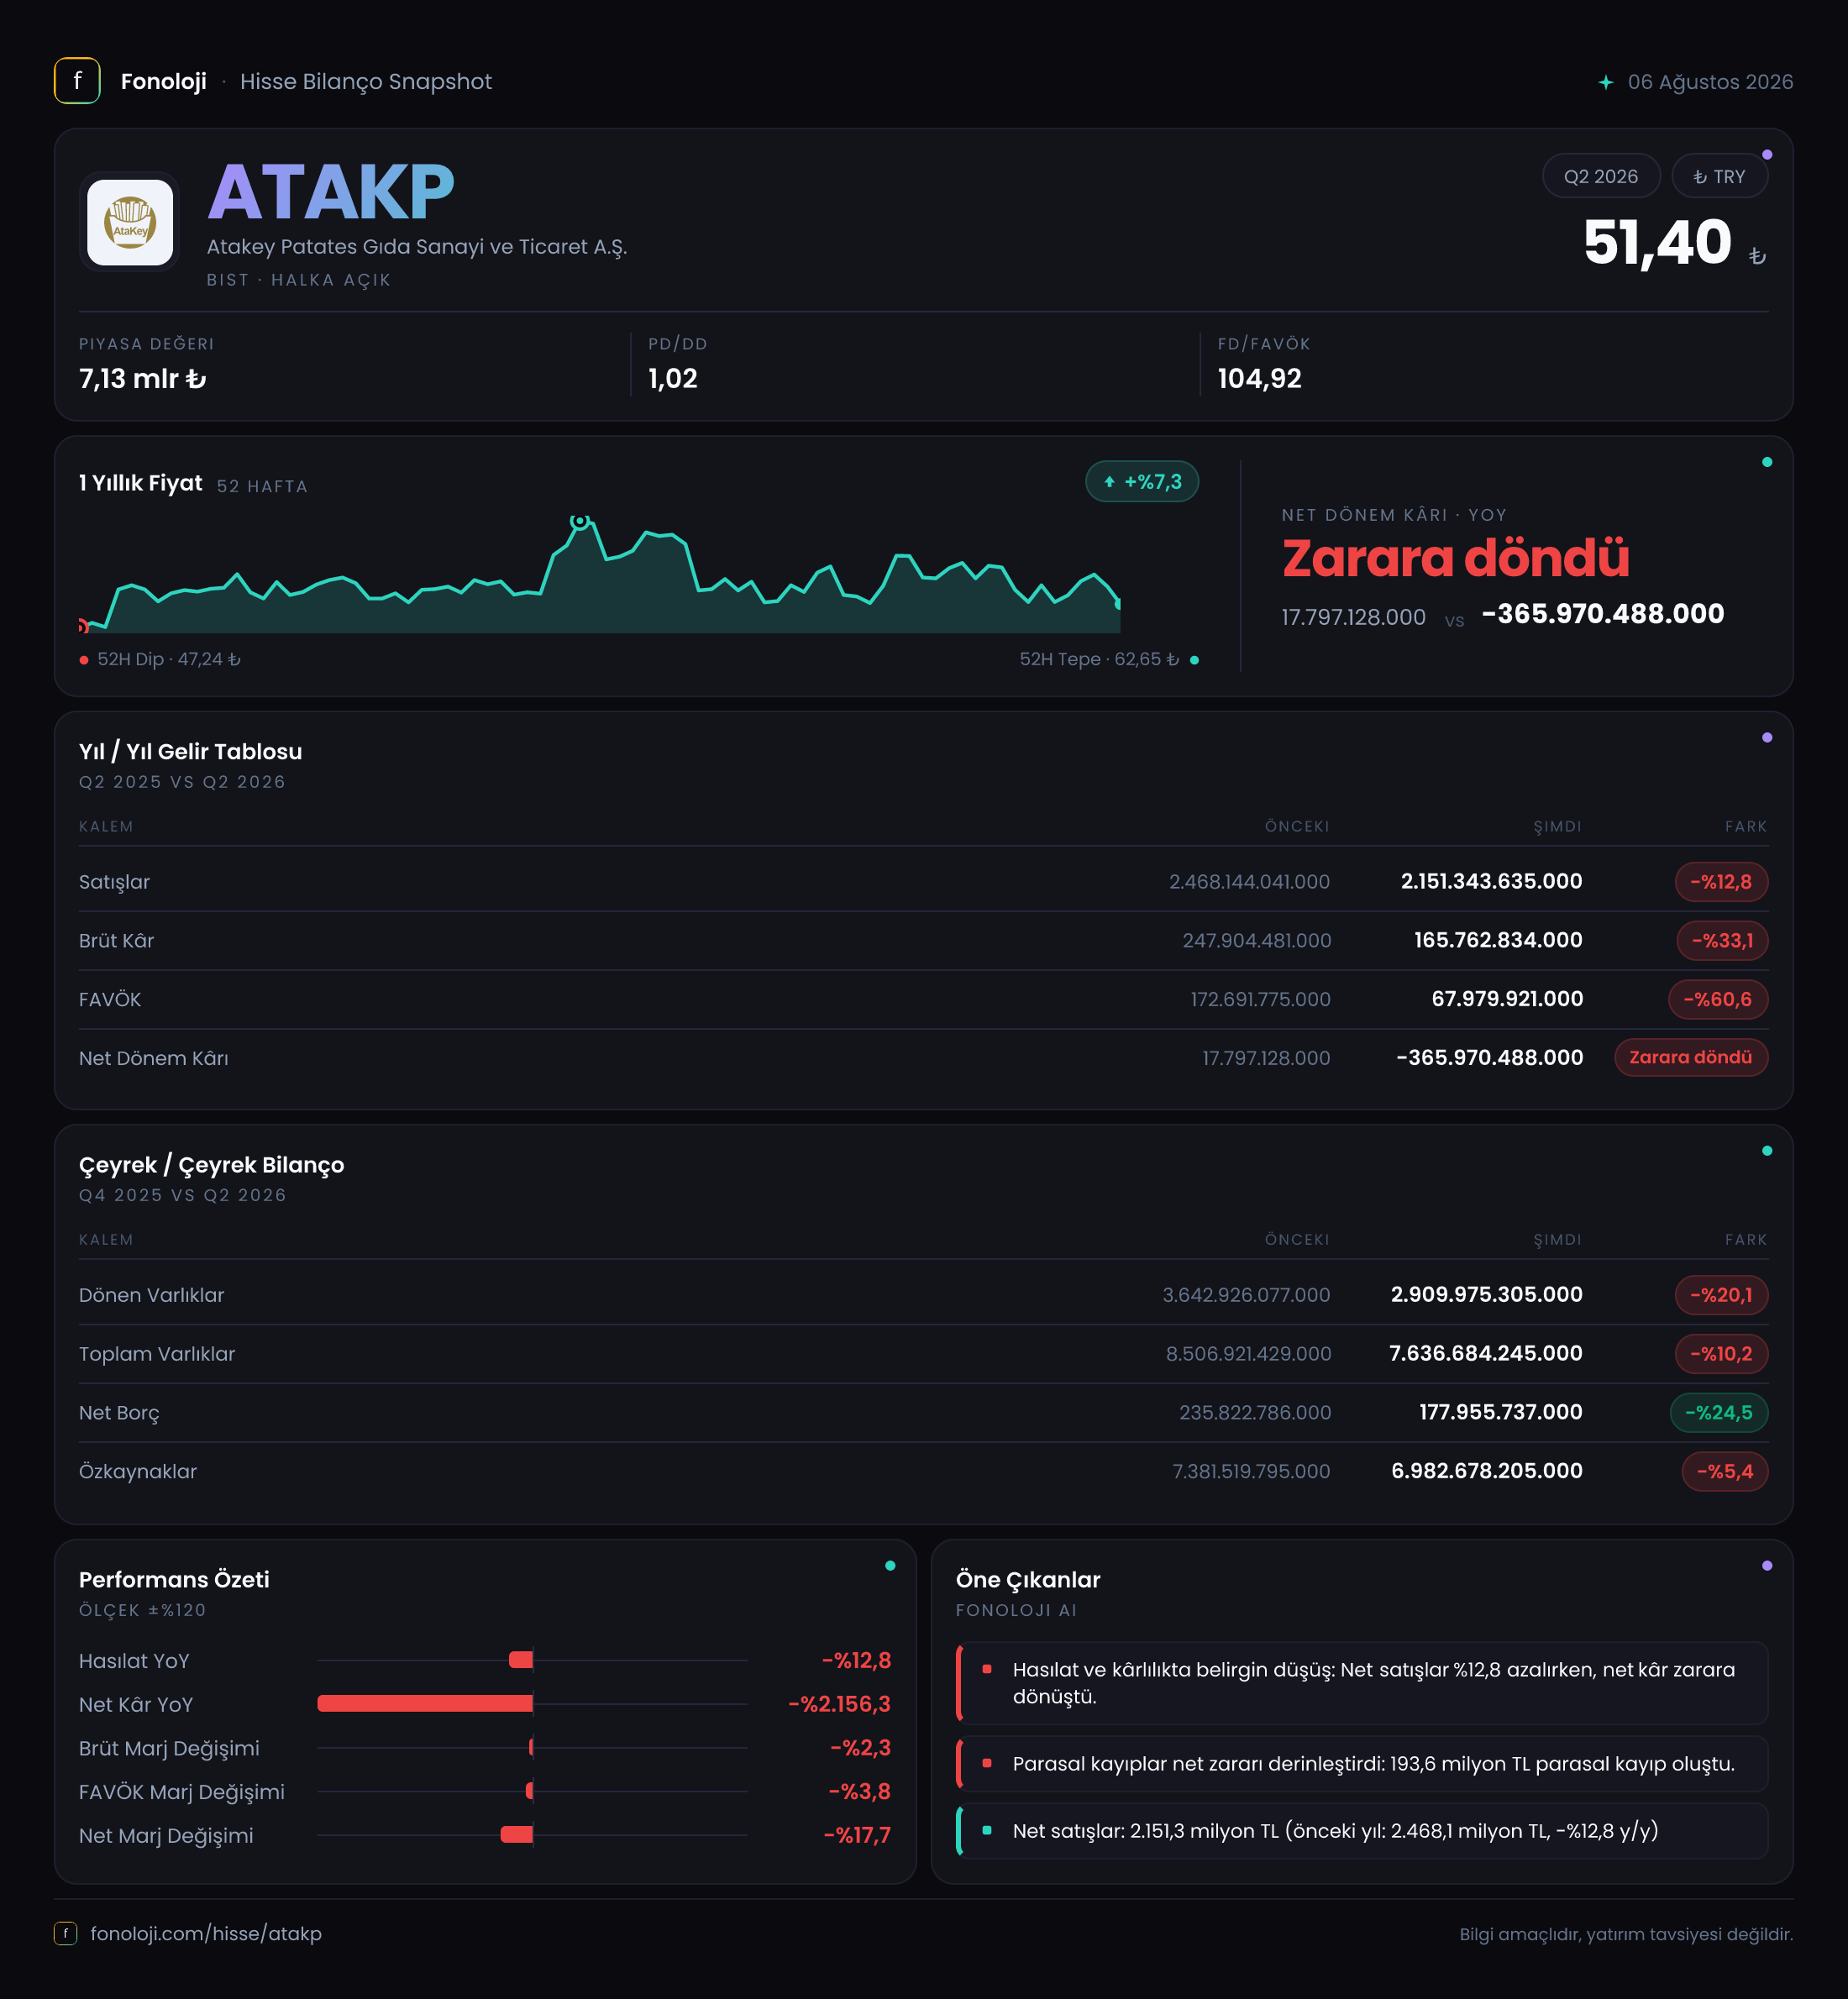This screenshot has height=1999, width=1848.
Task: Click the Net Marj Değişimi red bar
Action: coord(517,1835)
